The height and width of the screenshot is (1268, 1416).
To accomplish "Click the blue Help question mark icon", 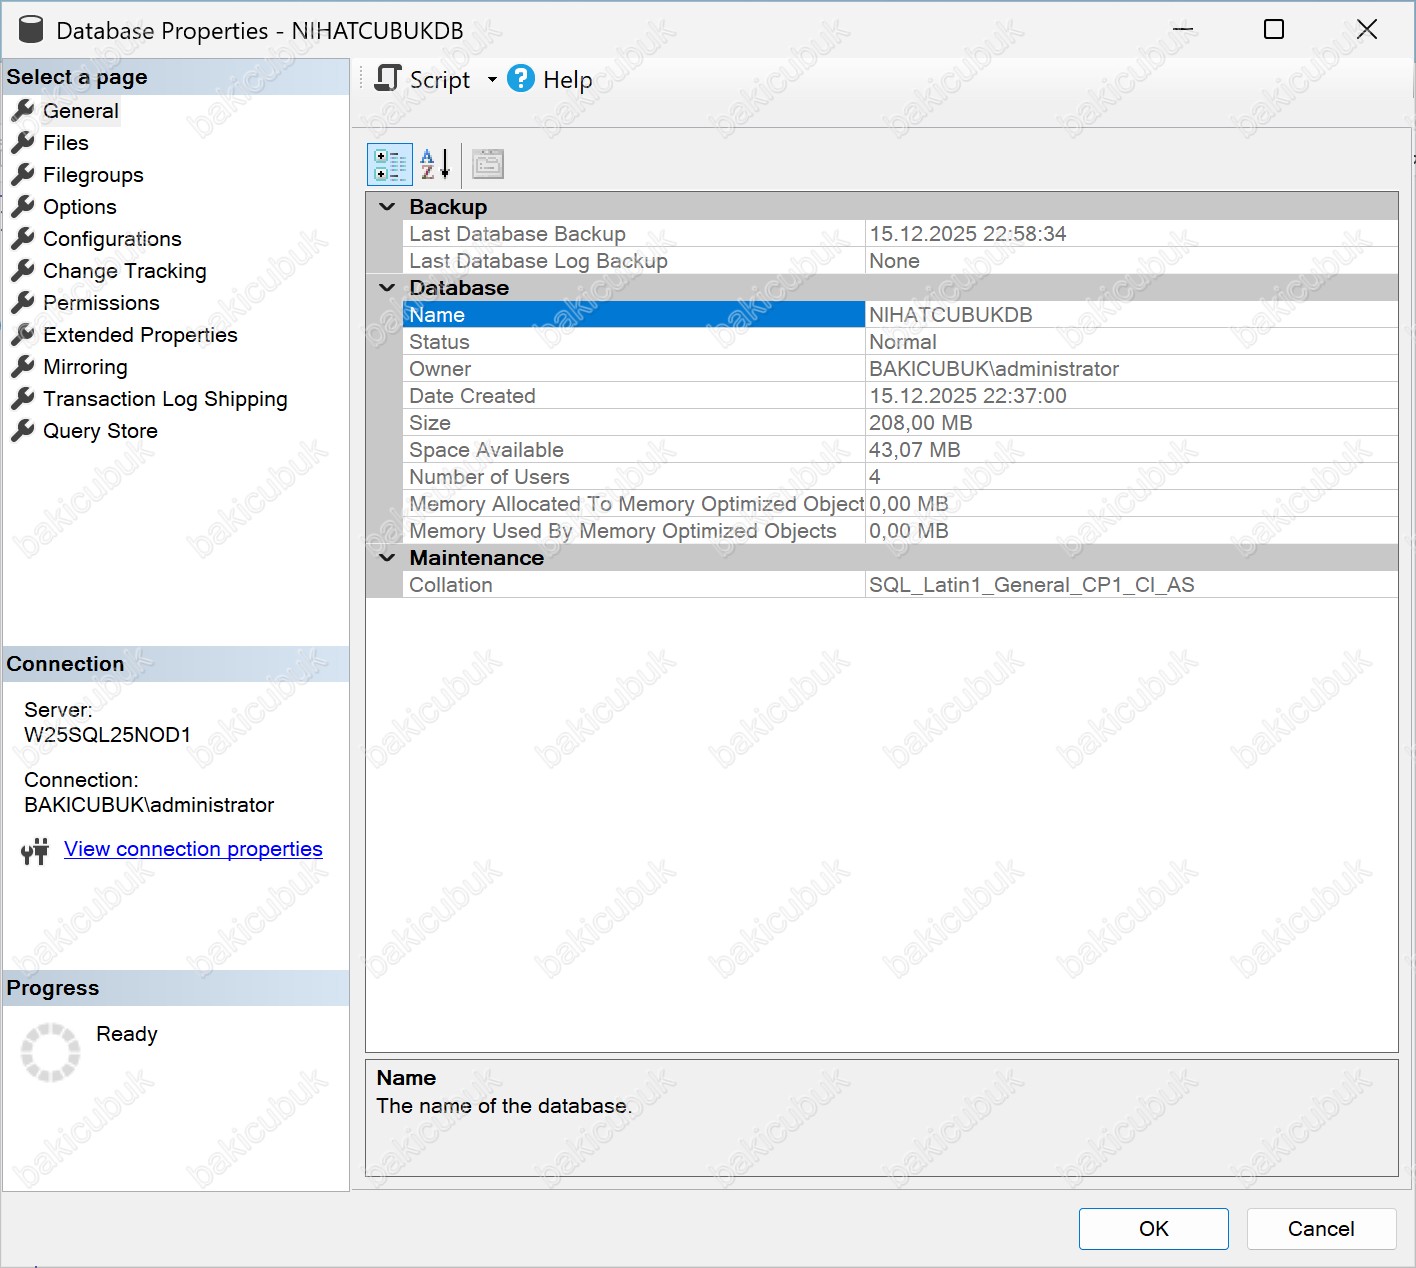I will (521, 79).
